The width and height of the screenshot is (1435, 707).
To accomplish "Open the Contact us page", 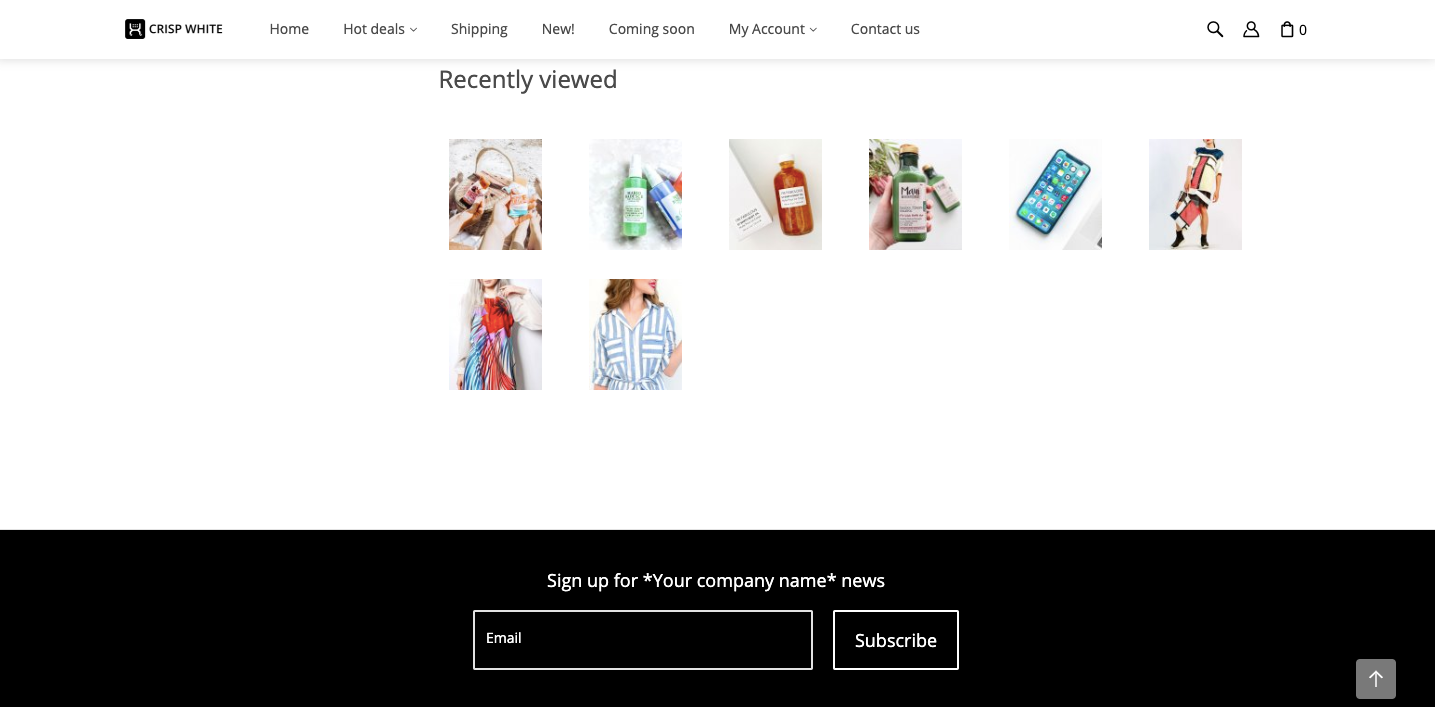I will click(885, 29).
